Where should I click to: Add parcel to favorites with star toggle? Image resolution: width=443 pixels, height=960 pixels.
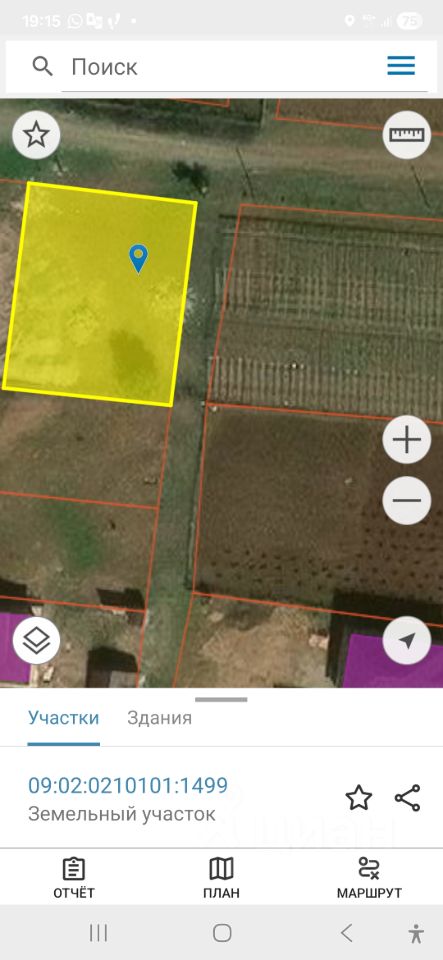(359, 798)
